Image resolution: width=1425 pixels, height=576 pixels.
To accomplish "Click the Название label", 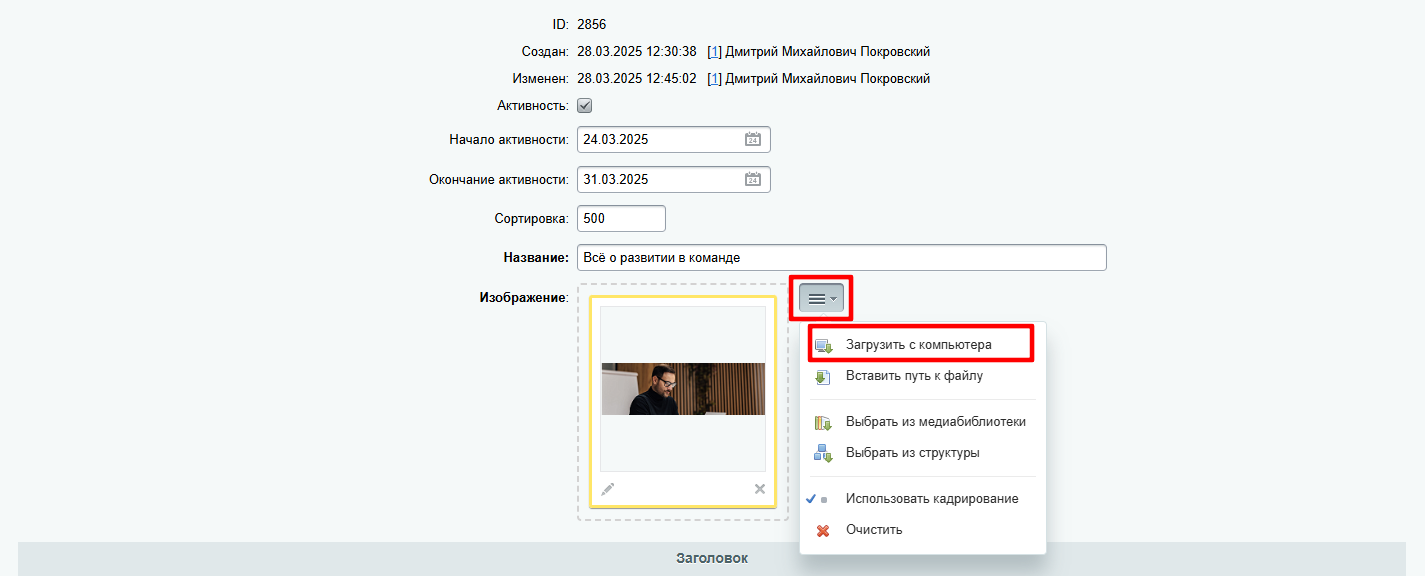I will 536,258.
